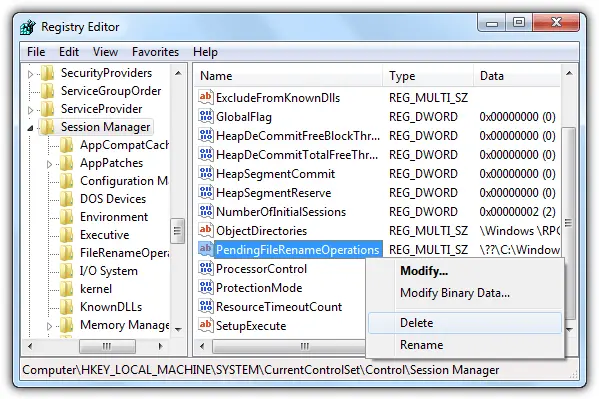Click the ResourceTimeoutCount DWORD icon
Viewport: 599px width, 399px height.
[x=206, y=306]
